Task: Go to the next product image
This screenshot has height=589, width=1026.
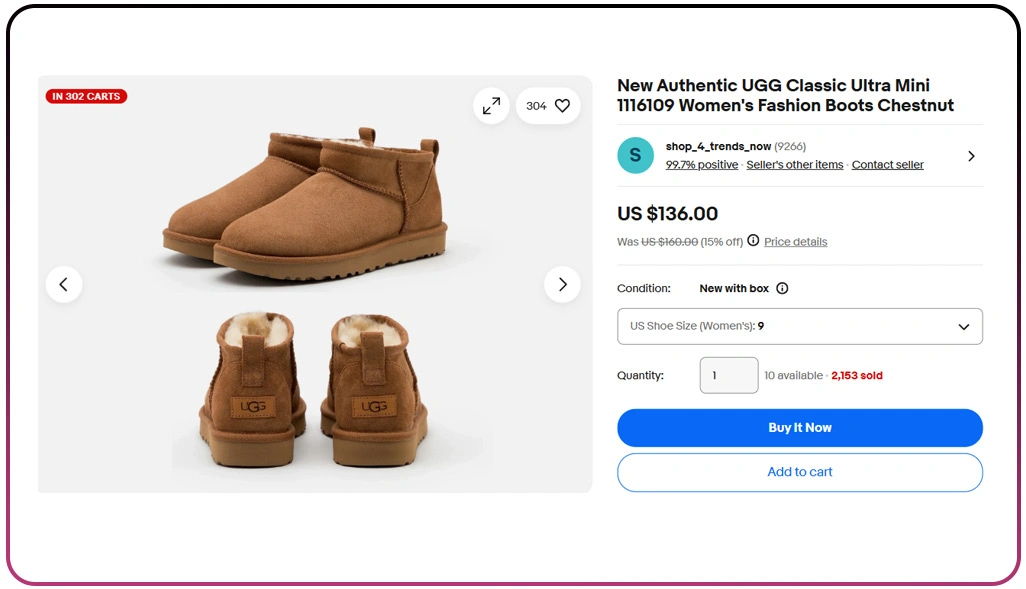Action: (x=562, y=284)
